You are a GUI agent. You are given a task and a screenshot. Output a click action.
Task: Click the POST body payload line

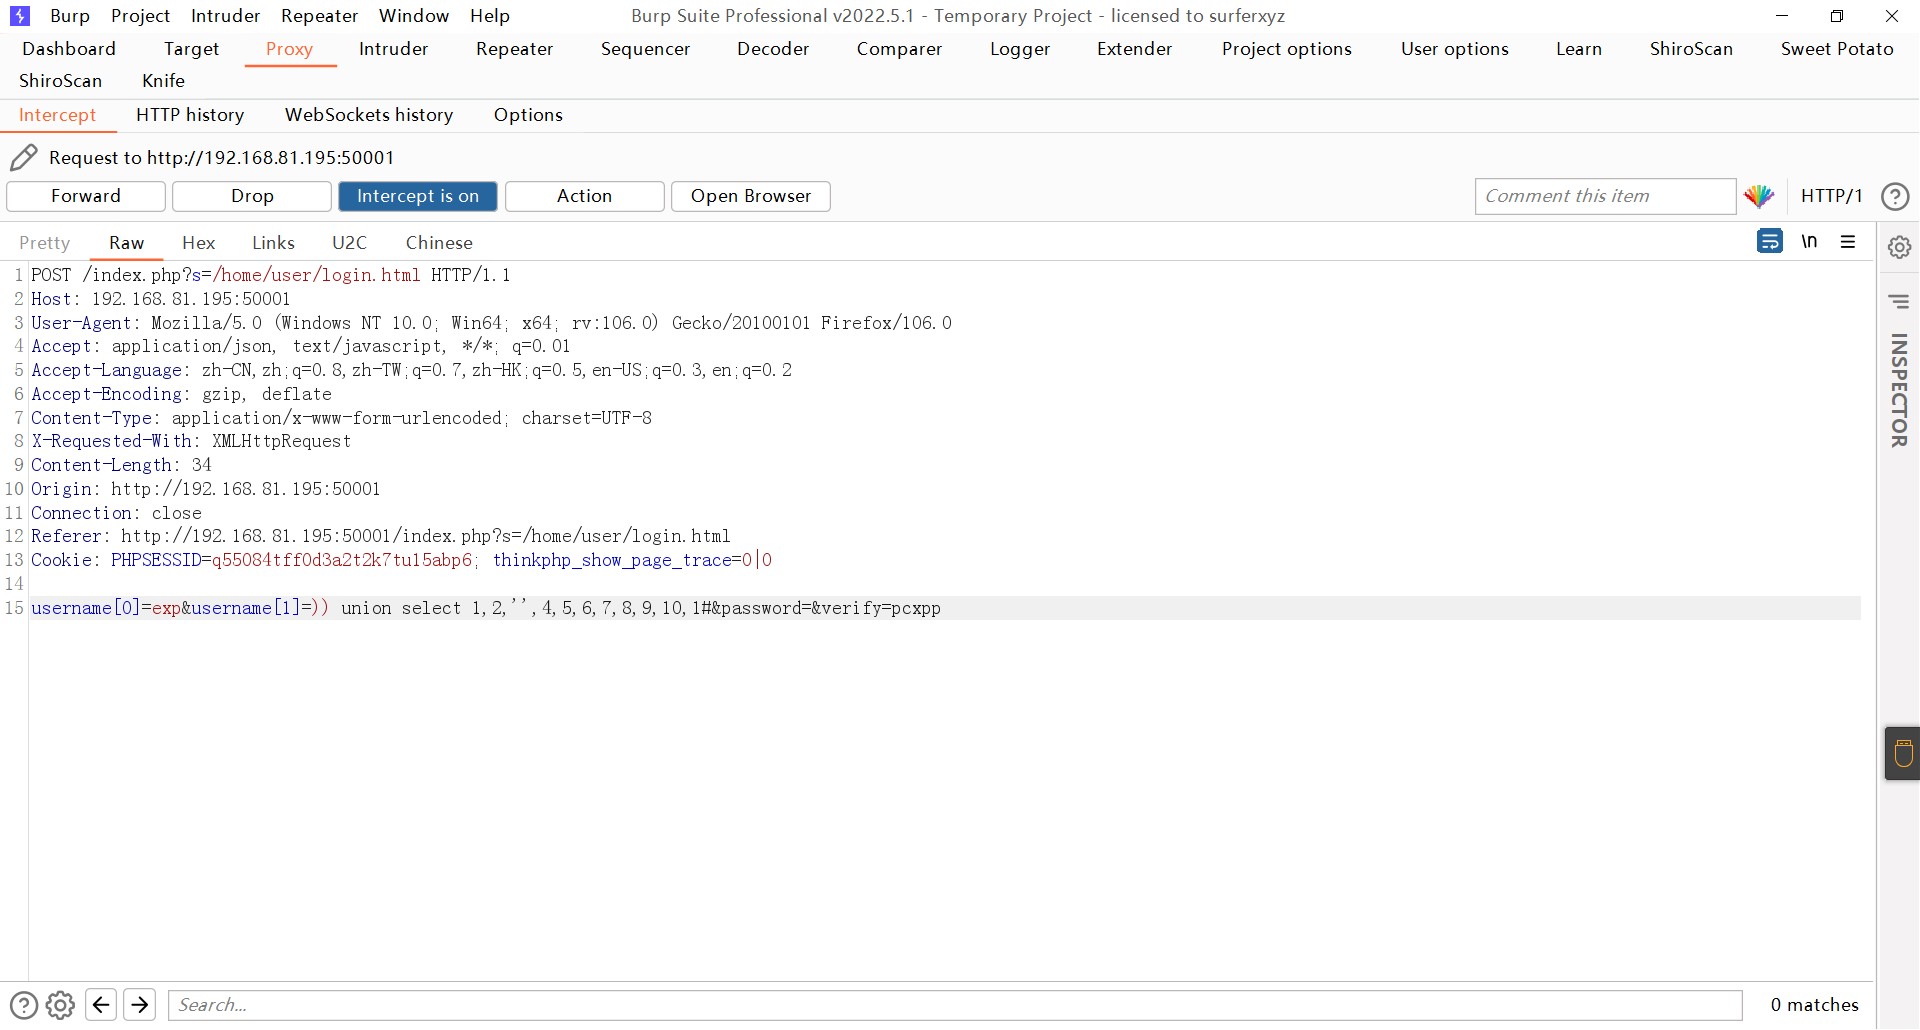click(x=486, y=608)
